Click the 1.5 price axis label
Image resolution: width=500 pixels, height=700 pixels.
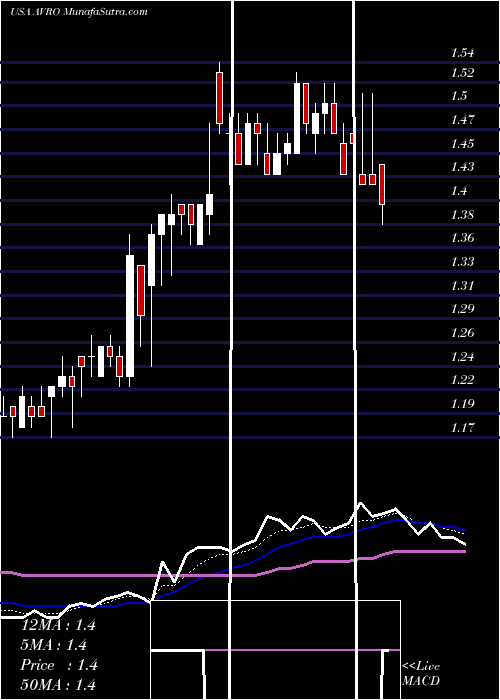459,96
